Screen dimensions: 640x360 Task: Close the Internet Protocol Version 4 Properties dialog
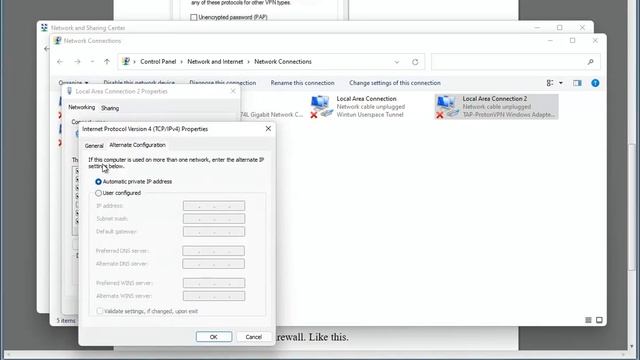(x=268, y=129)
